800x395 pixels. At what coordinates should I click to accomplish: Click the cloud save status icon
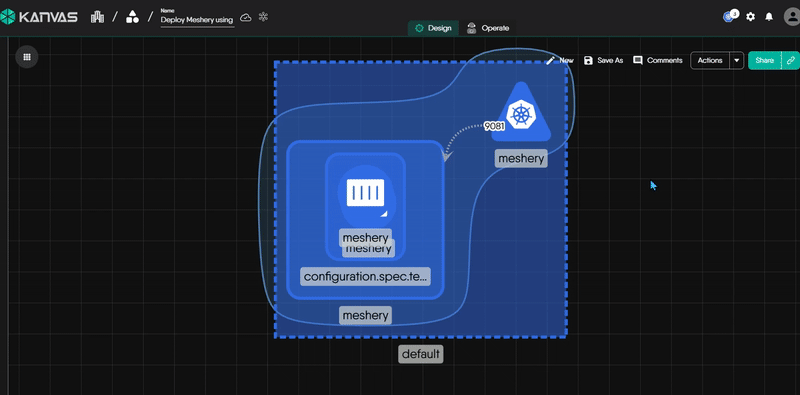click(246, 17)
